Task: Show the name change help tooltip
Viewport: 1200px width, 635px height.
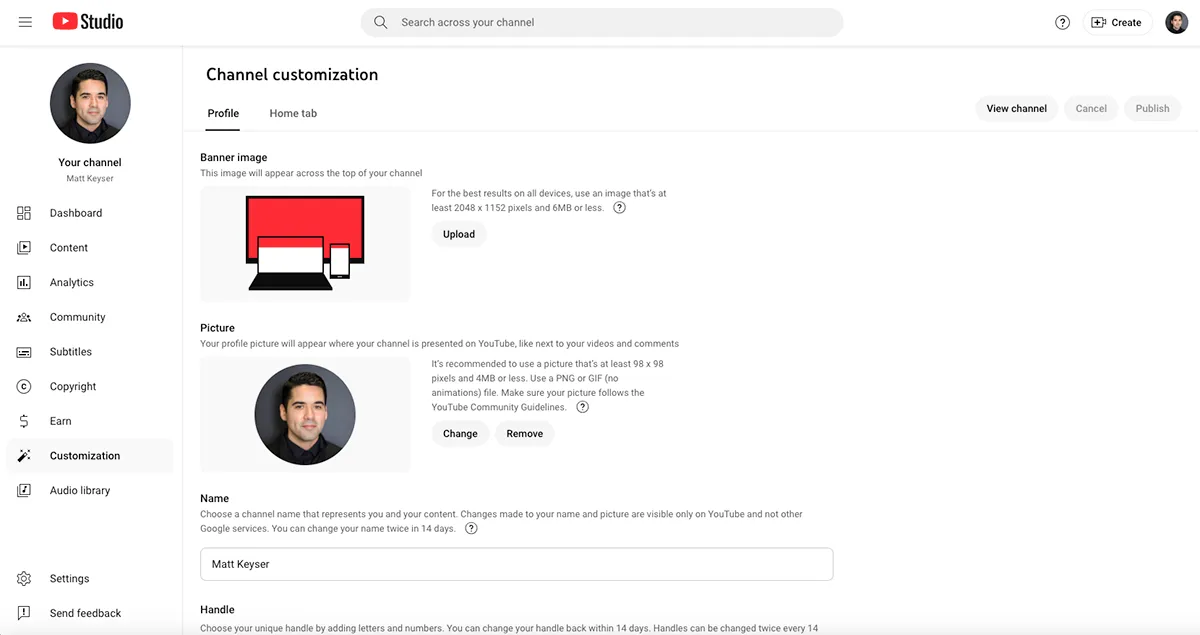Action: tap(471, 529)
